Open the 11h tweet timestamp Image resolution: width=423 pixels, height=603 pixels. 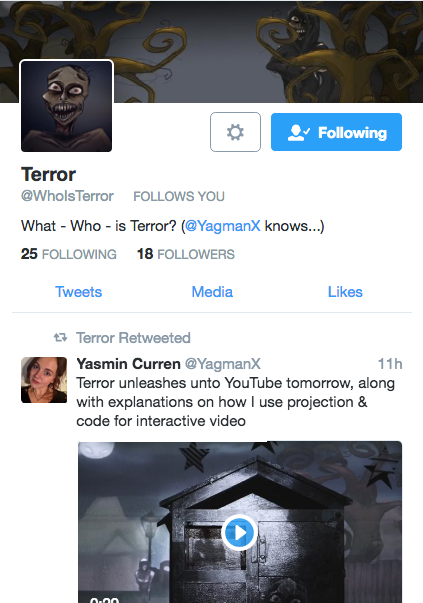pyautogui.click(x=390, y=364)
